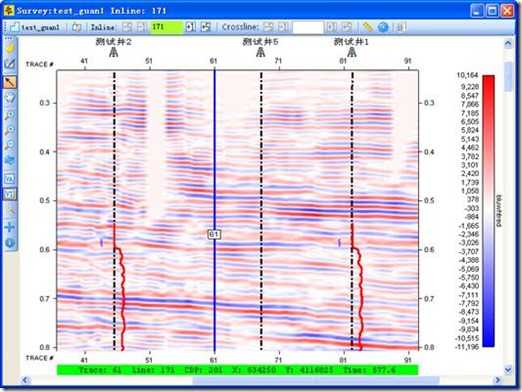The image size is (522, 392).
Task: Click the 10,164 maximum color bar value
Action: [x=467, y=75]
